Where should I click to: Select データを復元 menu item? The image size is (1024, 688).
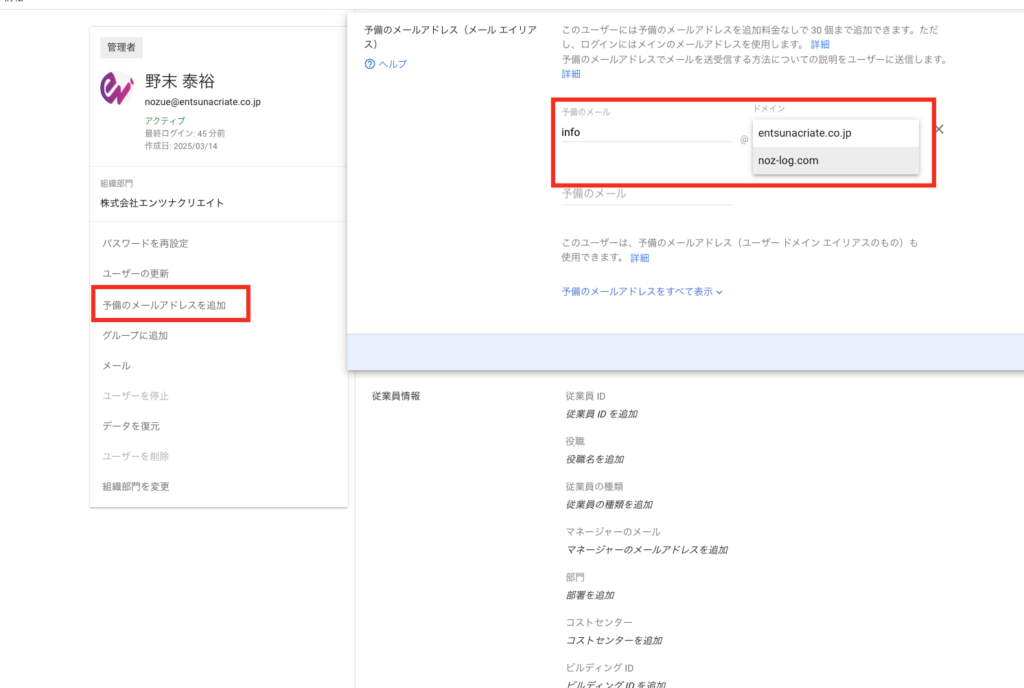tap(130, 426)
